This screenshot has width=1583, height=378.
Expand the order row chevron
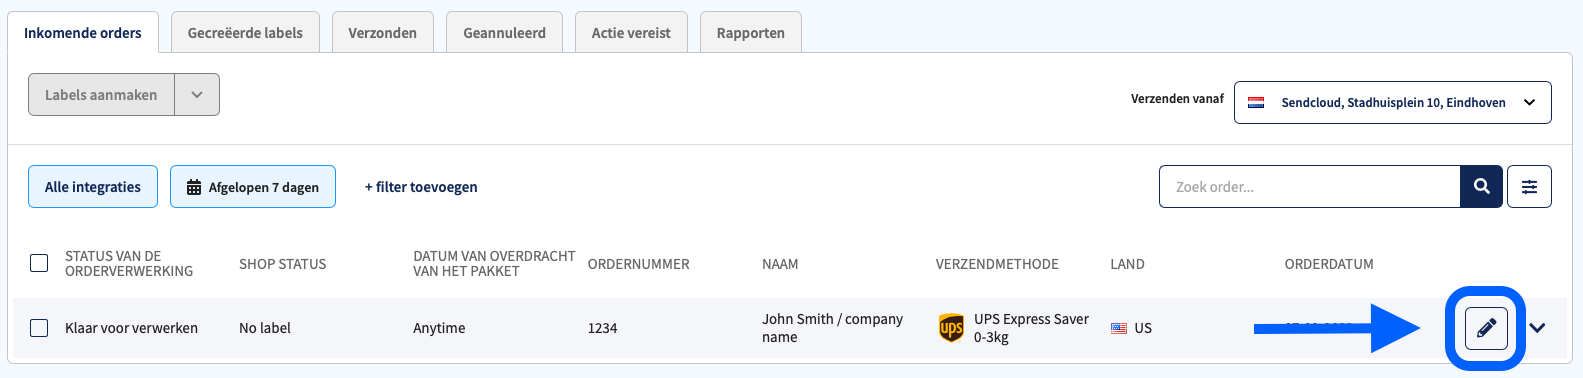[1537, 328]
